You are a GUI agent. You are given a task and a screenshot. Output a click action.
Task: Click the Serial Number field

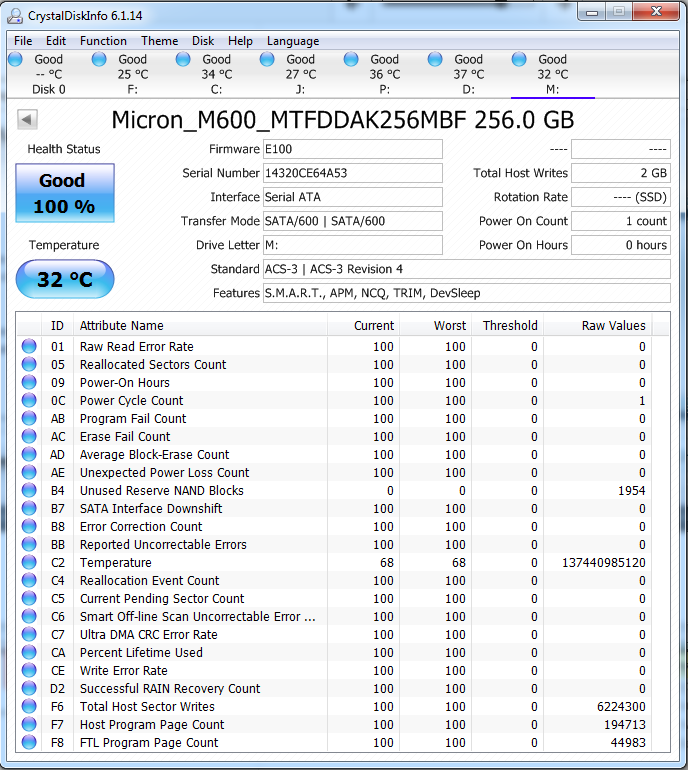click(352, 173)
